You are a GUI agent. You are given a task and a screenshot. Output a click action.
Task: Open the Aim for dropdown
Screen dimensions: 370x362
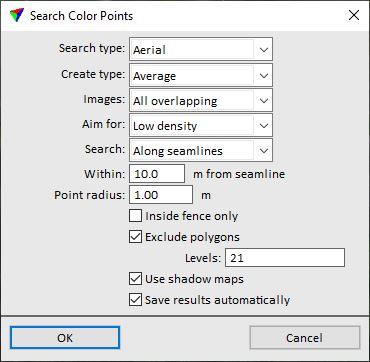point(201,125)
